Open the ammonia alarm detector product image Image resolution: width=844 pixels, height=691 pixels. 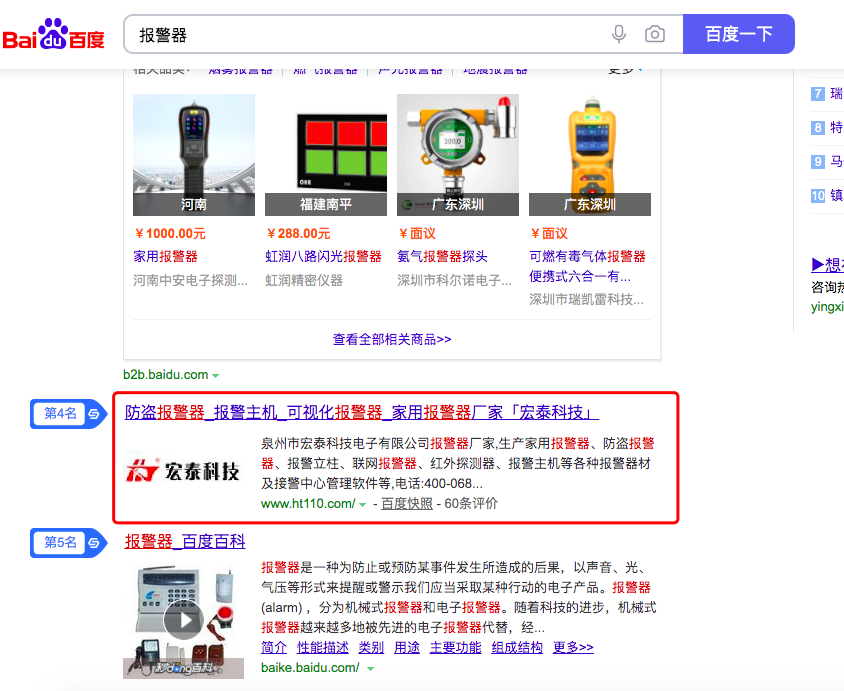pyautogui.click(x=458, y=155)
